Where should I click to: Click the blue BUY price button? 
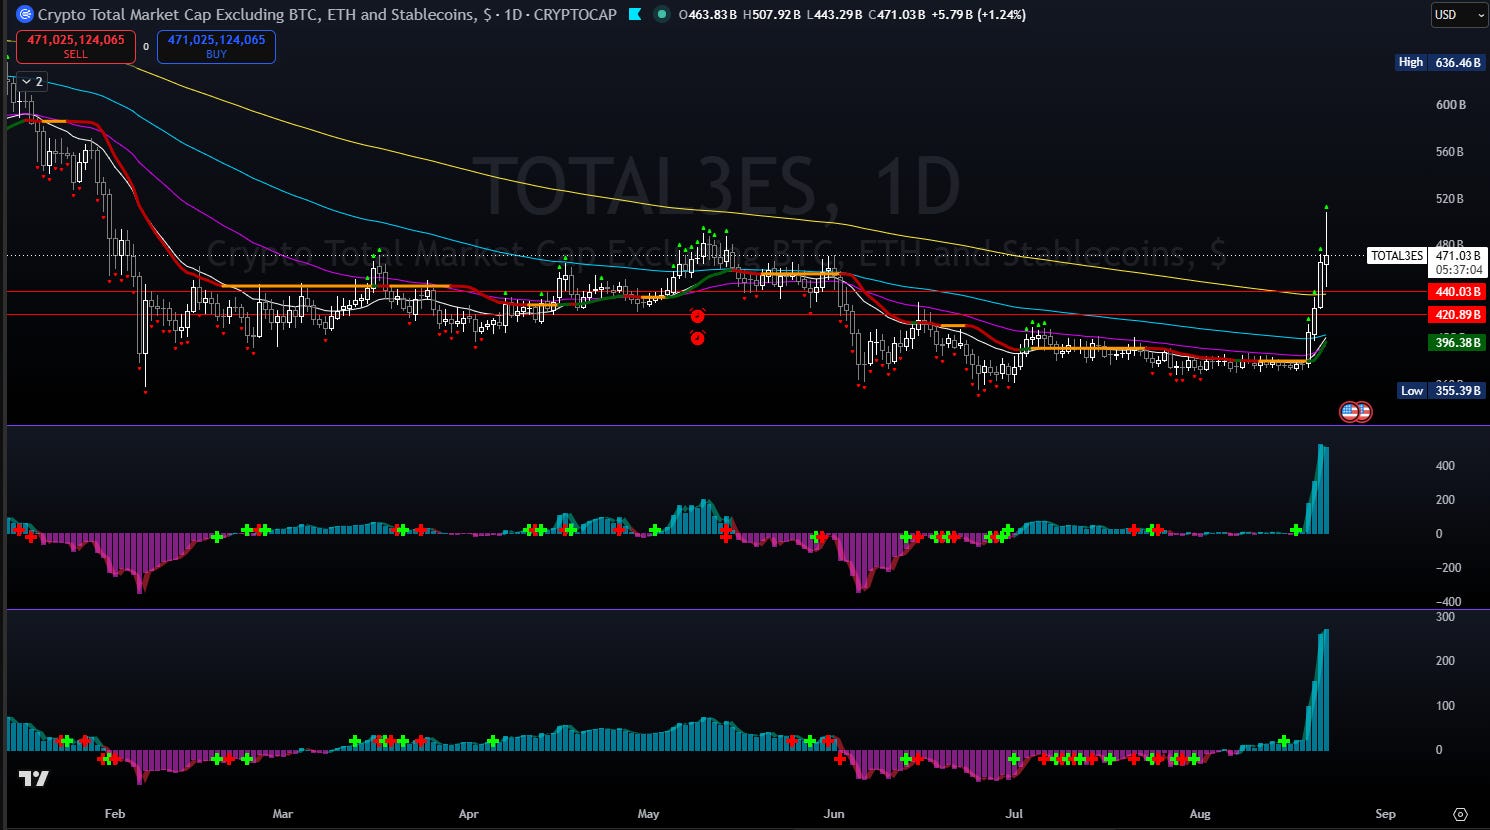click(x=216, y=47)
